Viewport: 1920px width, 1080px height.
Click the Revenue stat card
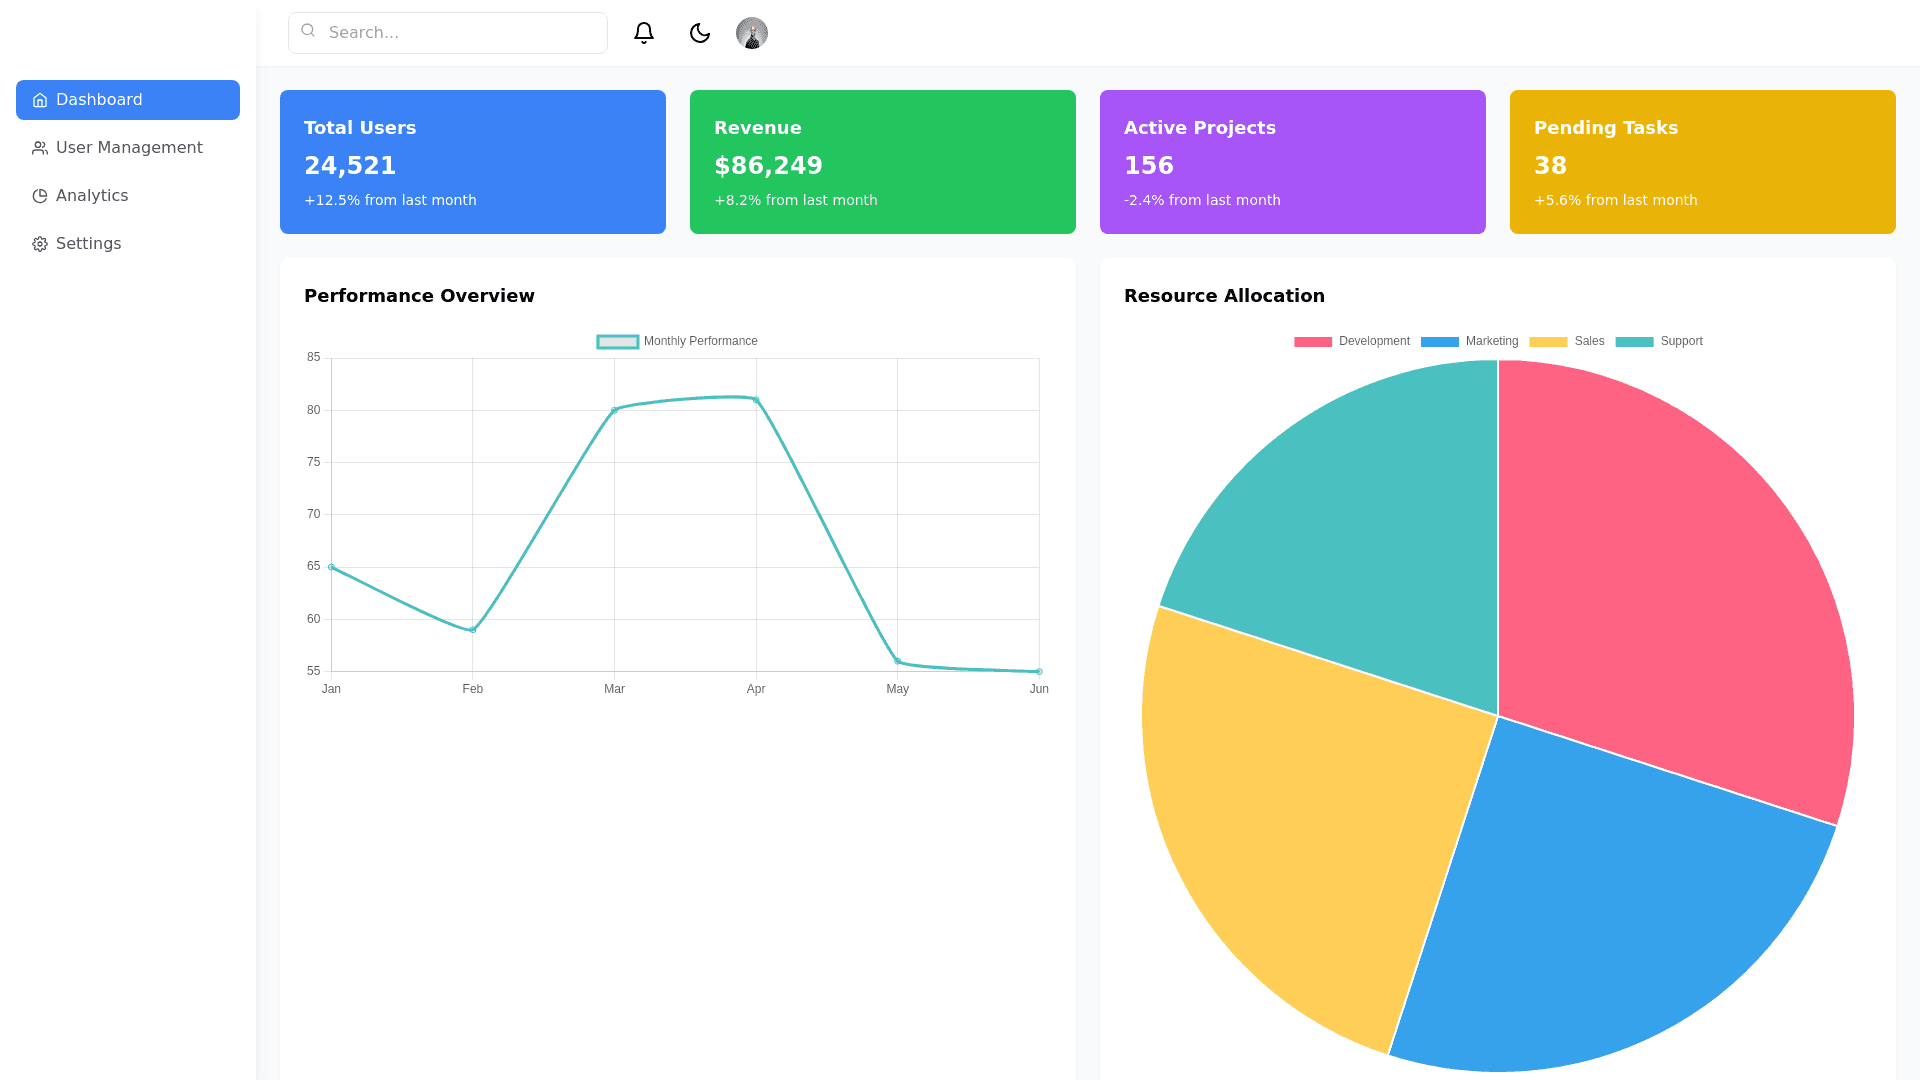coord(883,162)
